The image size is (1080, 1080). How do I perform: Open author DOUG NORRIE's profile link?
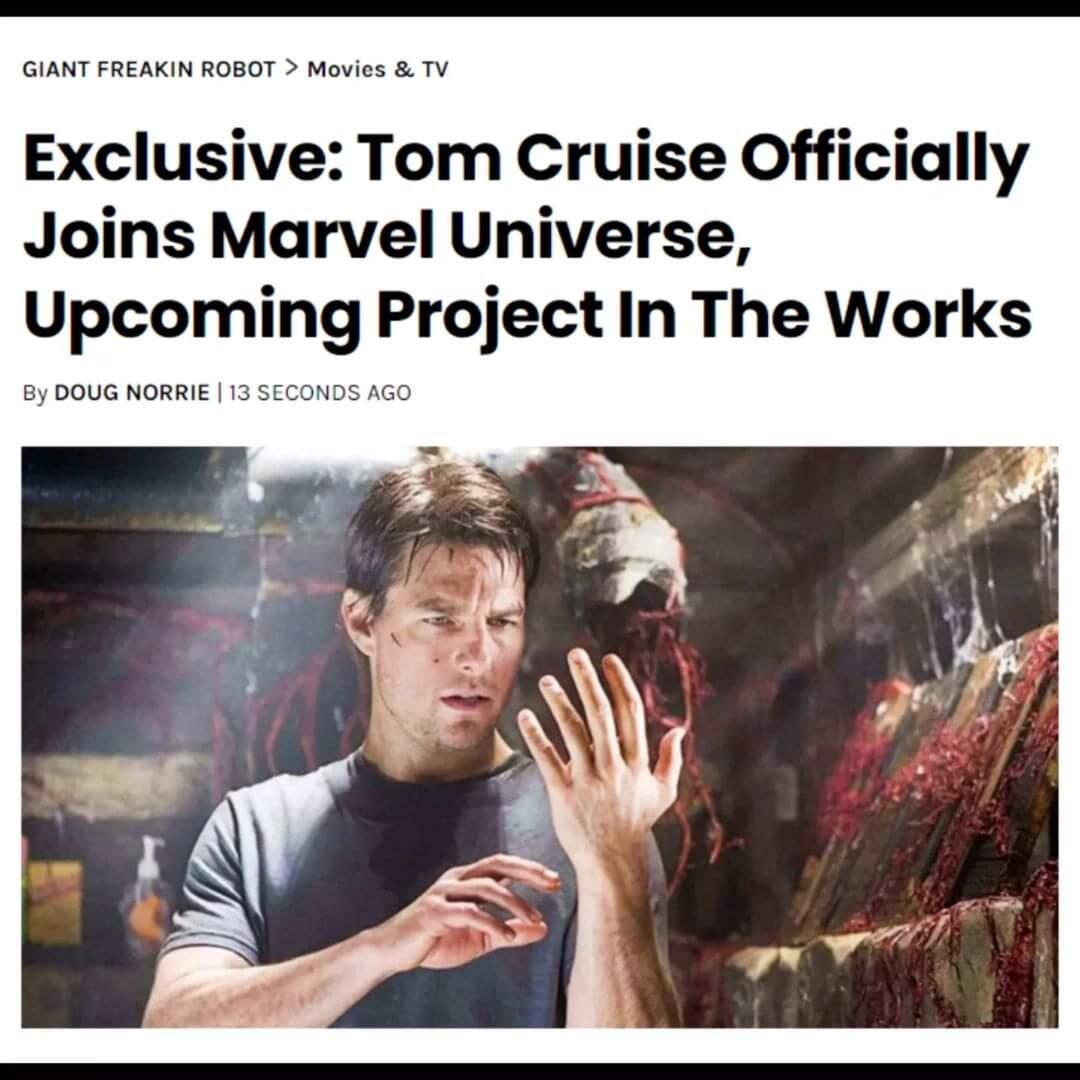(132, 393)
